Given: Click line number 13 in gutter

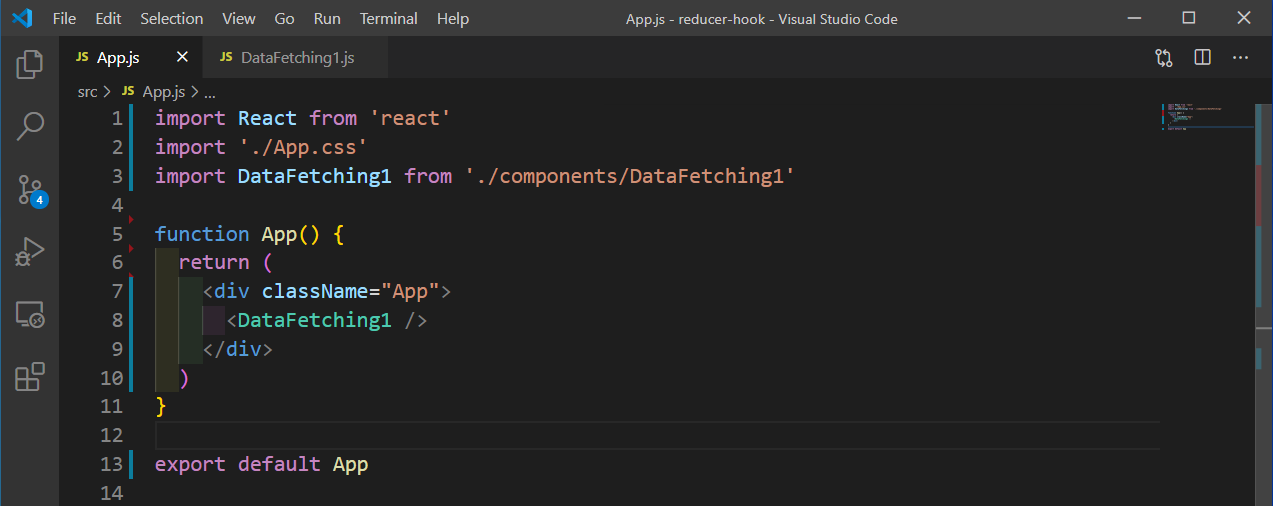Looking at the screenshot, I should click(112, 464).
